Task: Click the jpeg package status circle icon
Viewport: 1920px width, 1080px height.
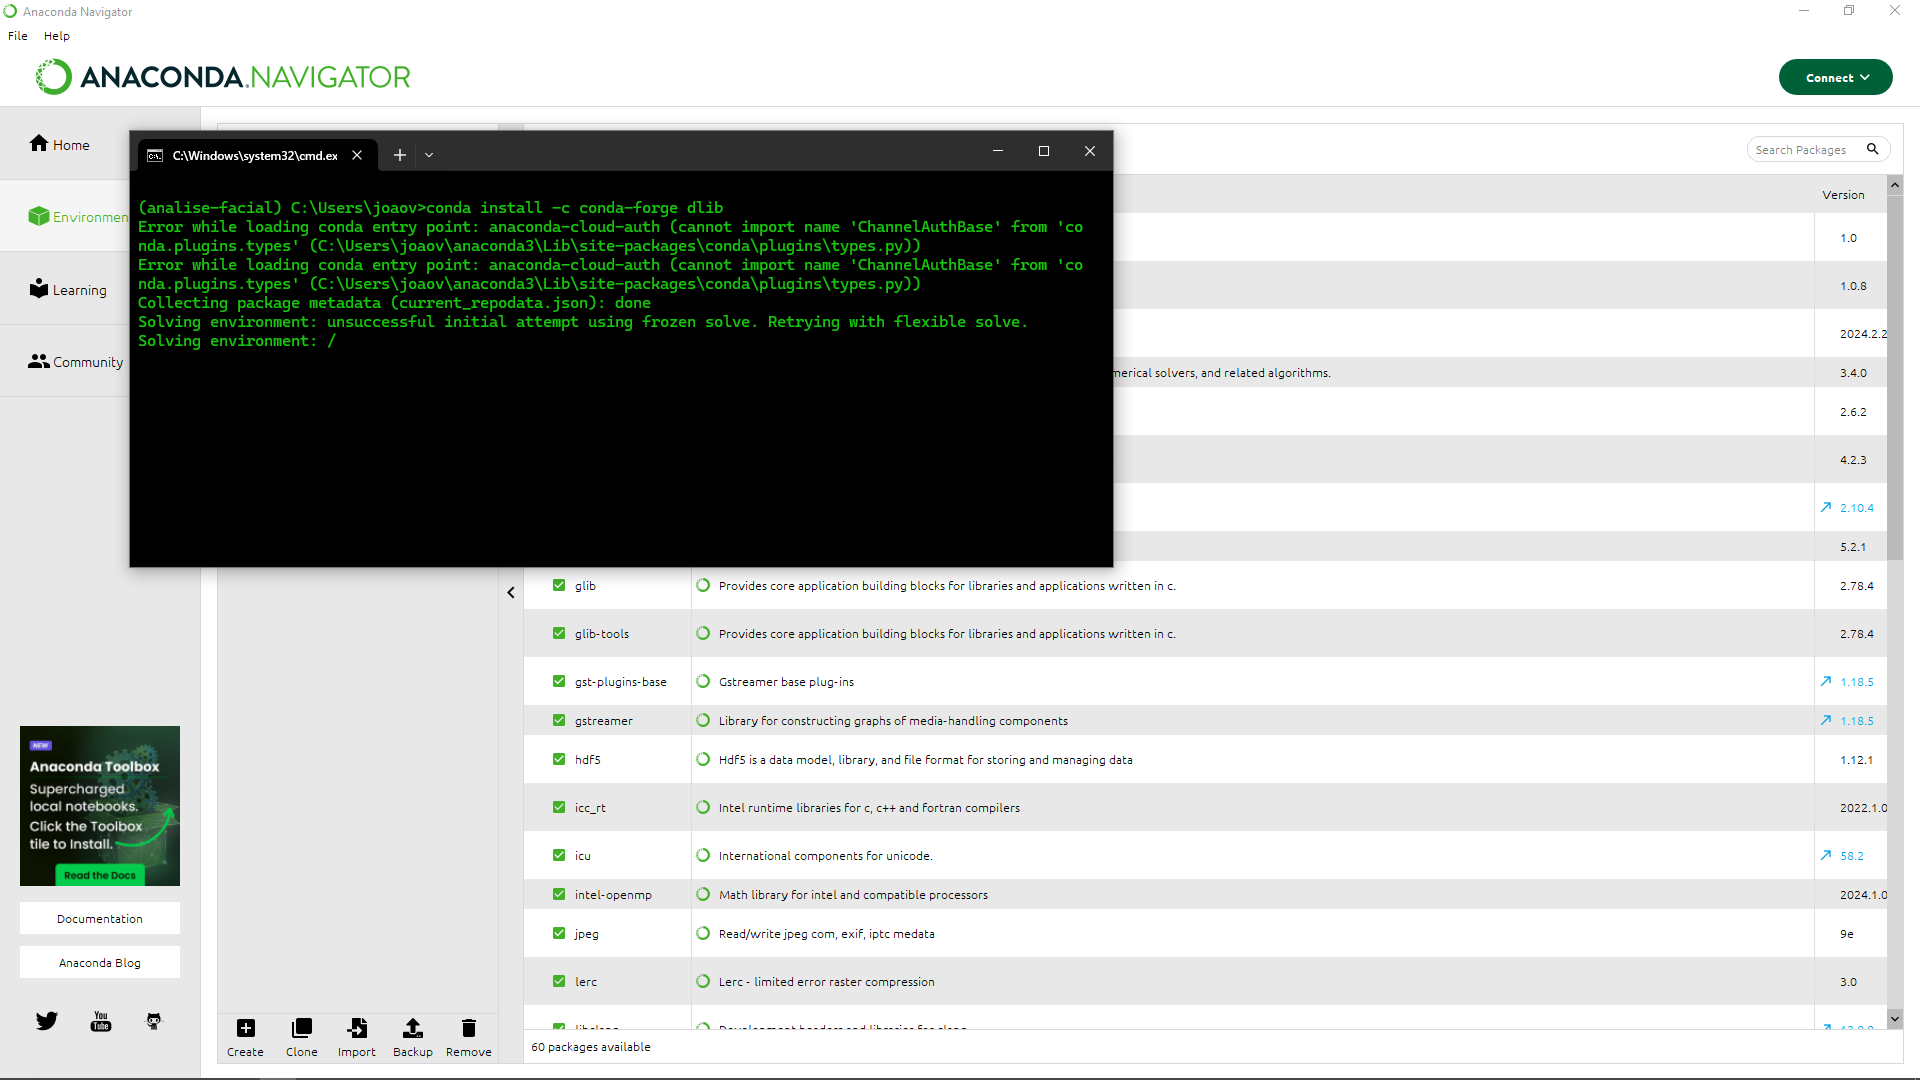Action: pos(703,934)
